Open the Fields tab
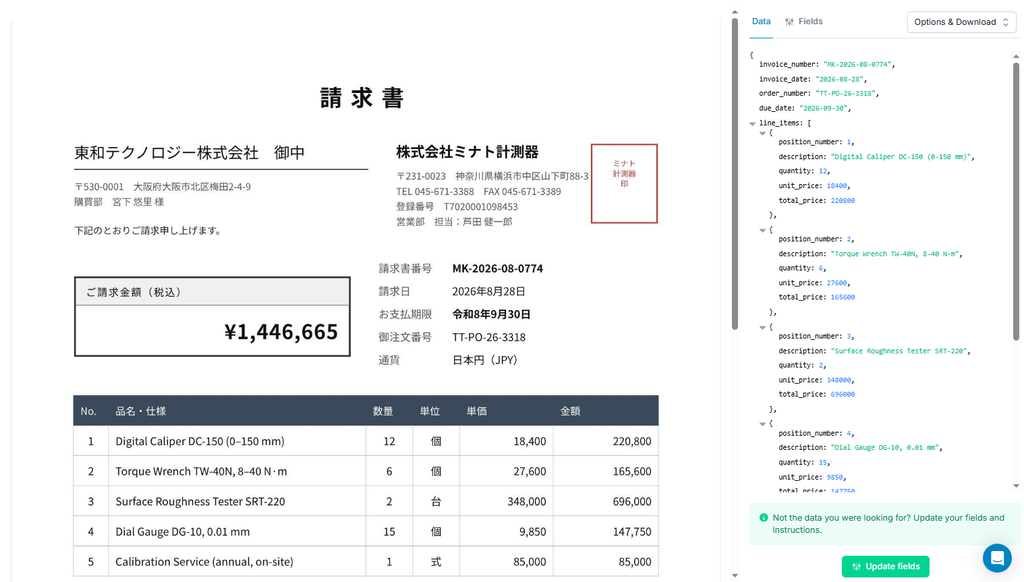 coord(804,22)
